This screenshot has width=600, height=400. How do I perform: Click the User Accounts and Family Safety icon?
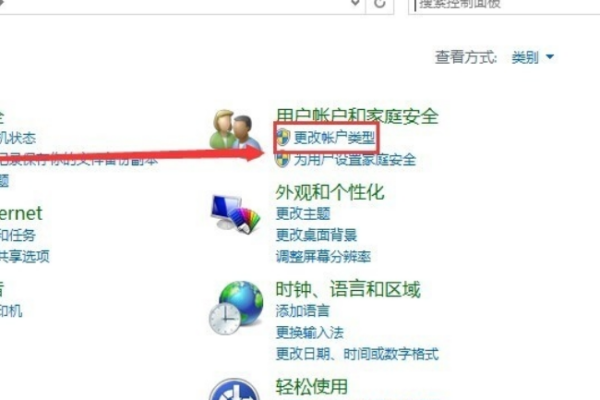pos(235,130)
